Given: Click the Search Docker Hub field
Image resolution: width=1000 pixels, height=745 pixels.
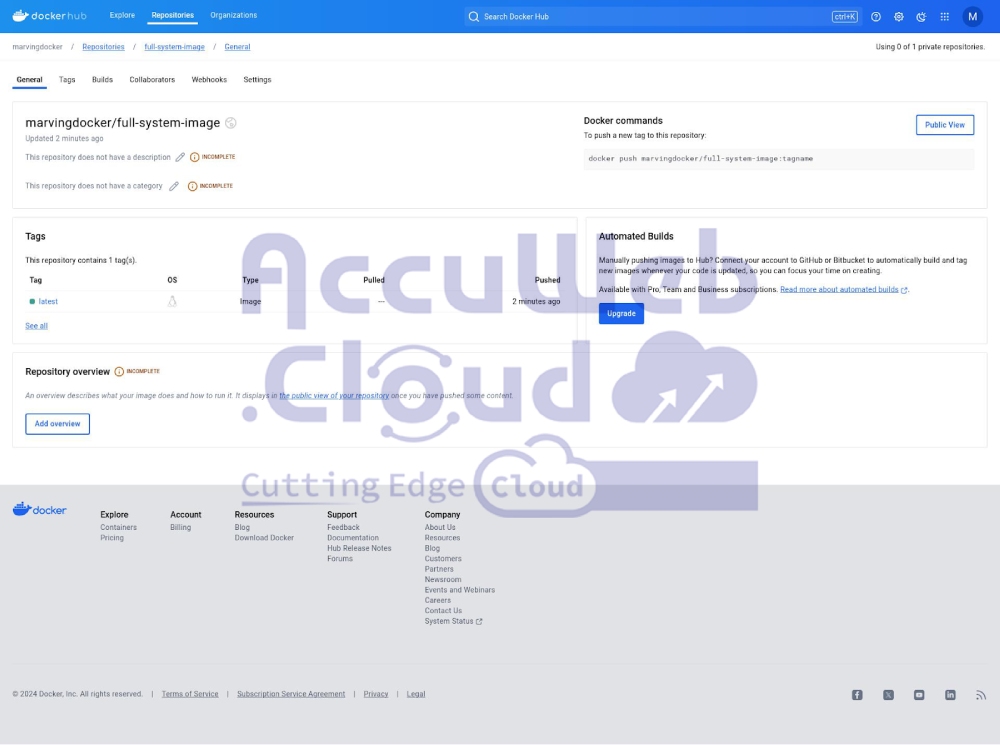Looking at the screenshot, I should click(650, 17).
